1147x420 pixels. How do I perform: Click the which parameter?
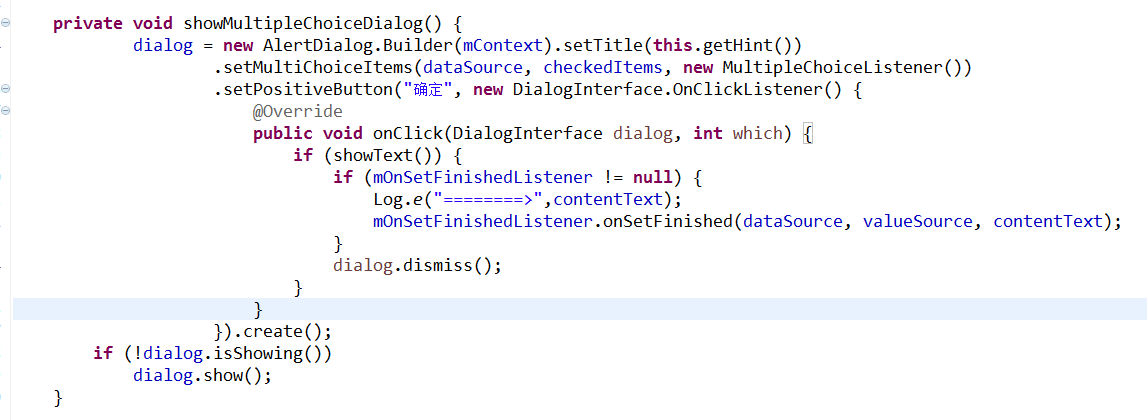756,134
